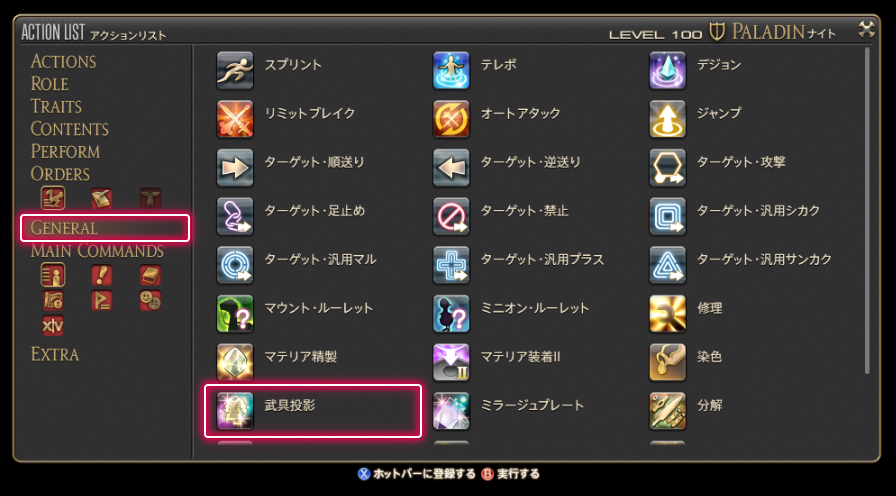Select the Sprint (スプリント) action icon
This screenshot has height=496, width=896.
235,70
